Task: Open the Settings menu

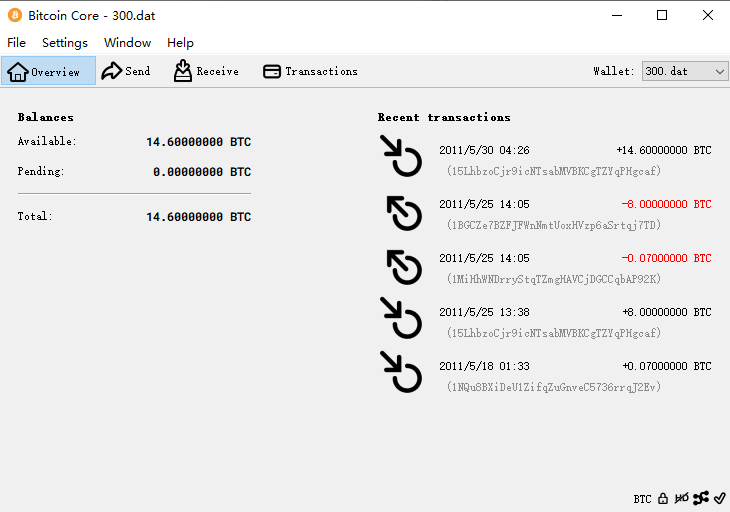Action: [65, 43]
